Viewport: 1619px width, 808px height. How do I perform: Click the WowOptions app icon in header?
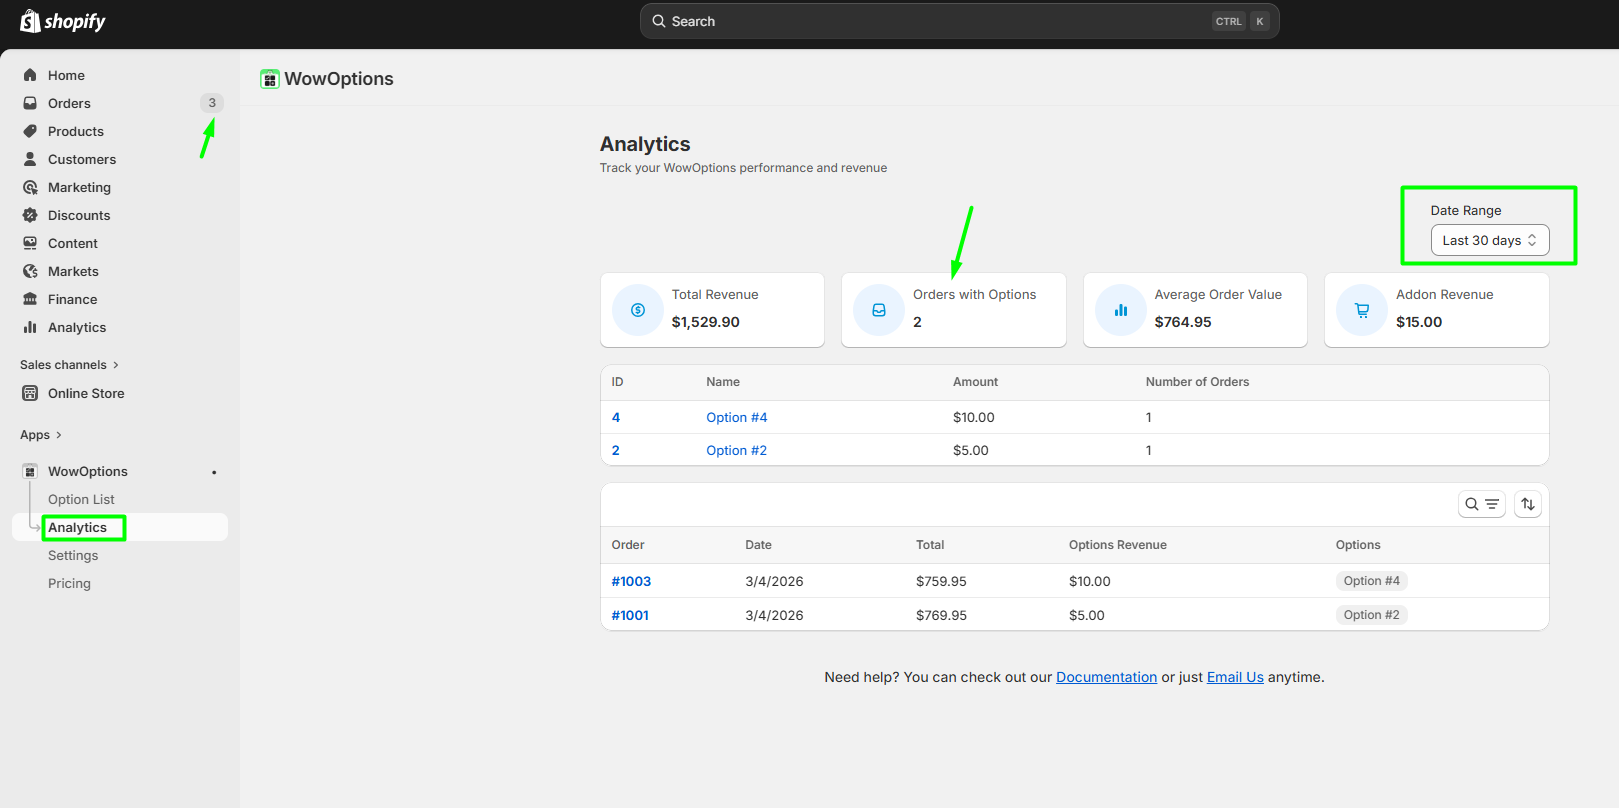point(269,79)
